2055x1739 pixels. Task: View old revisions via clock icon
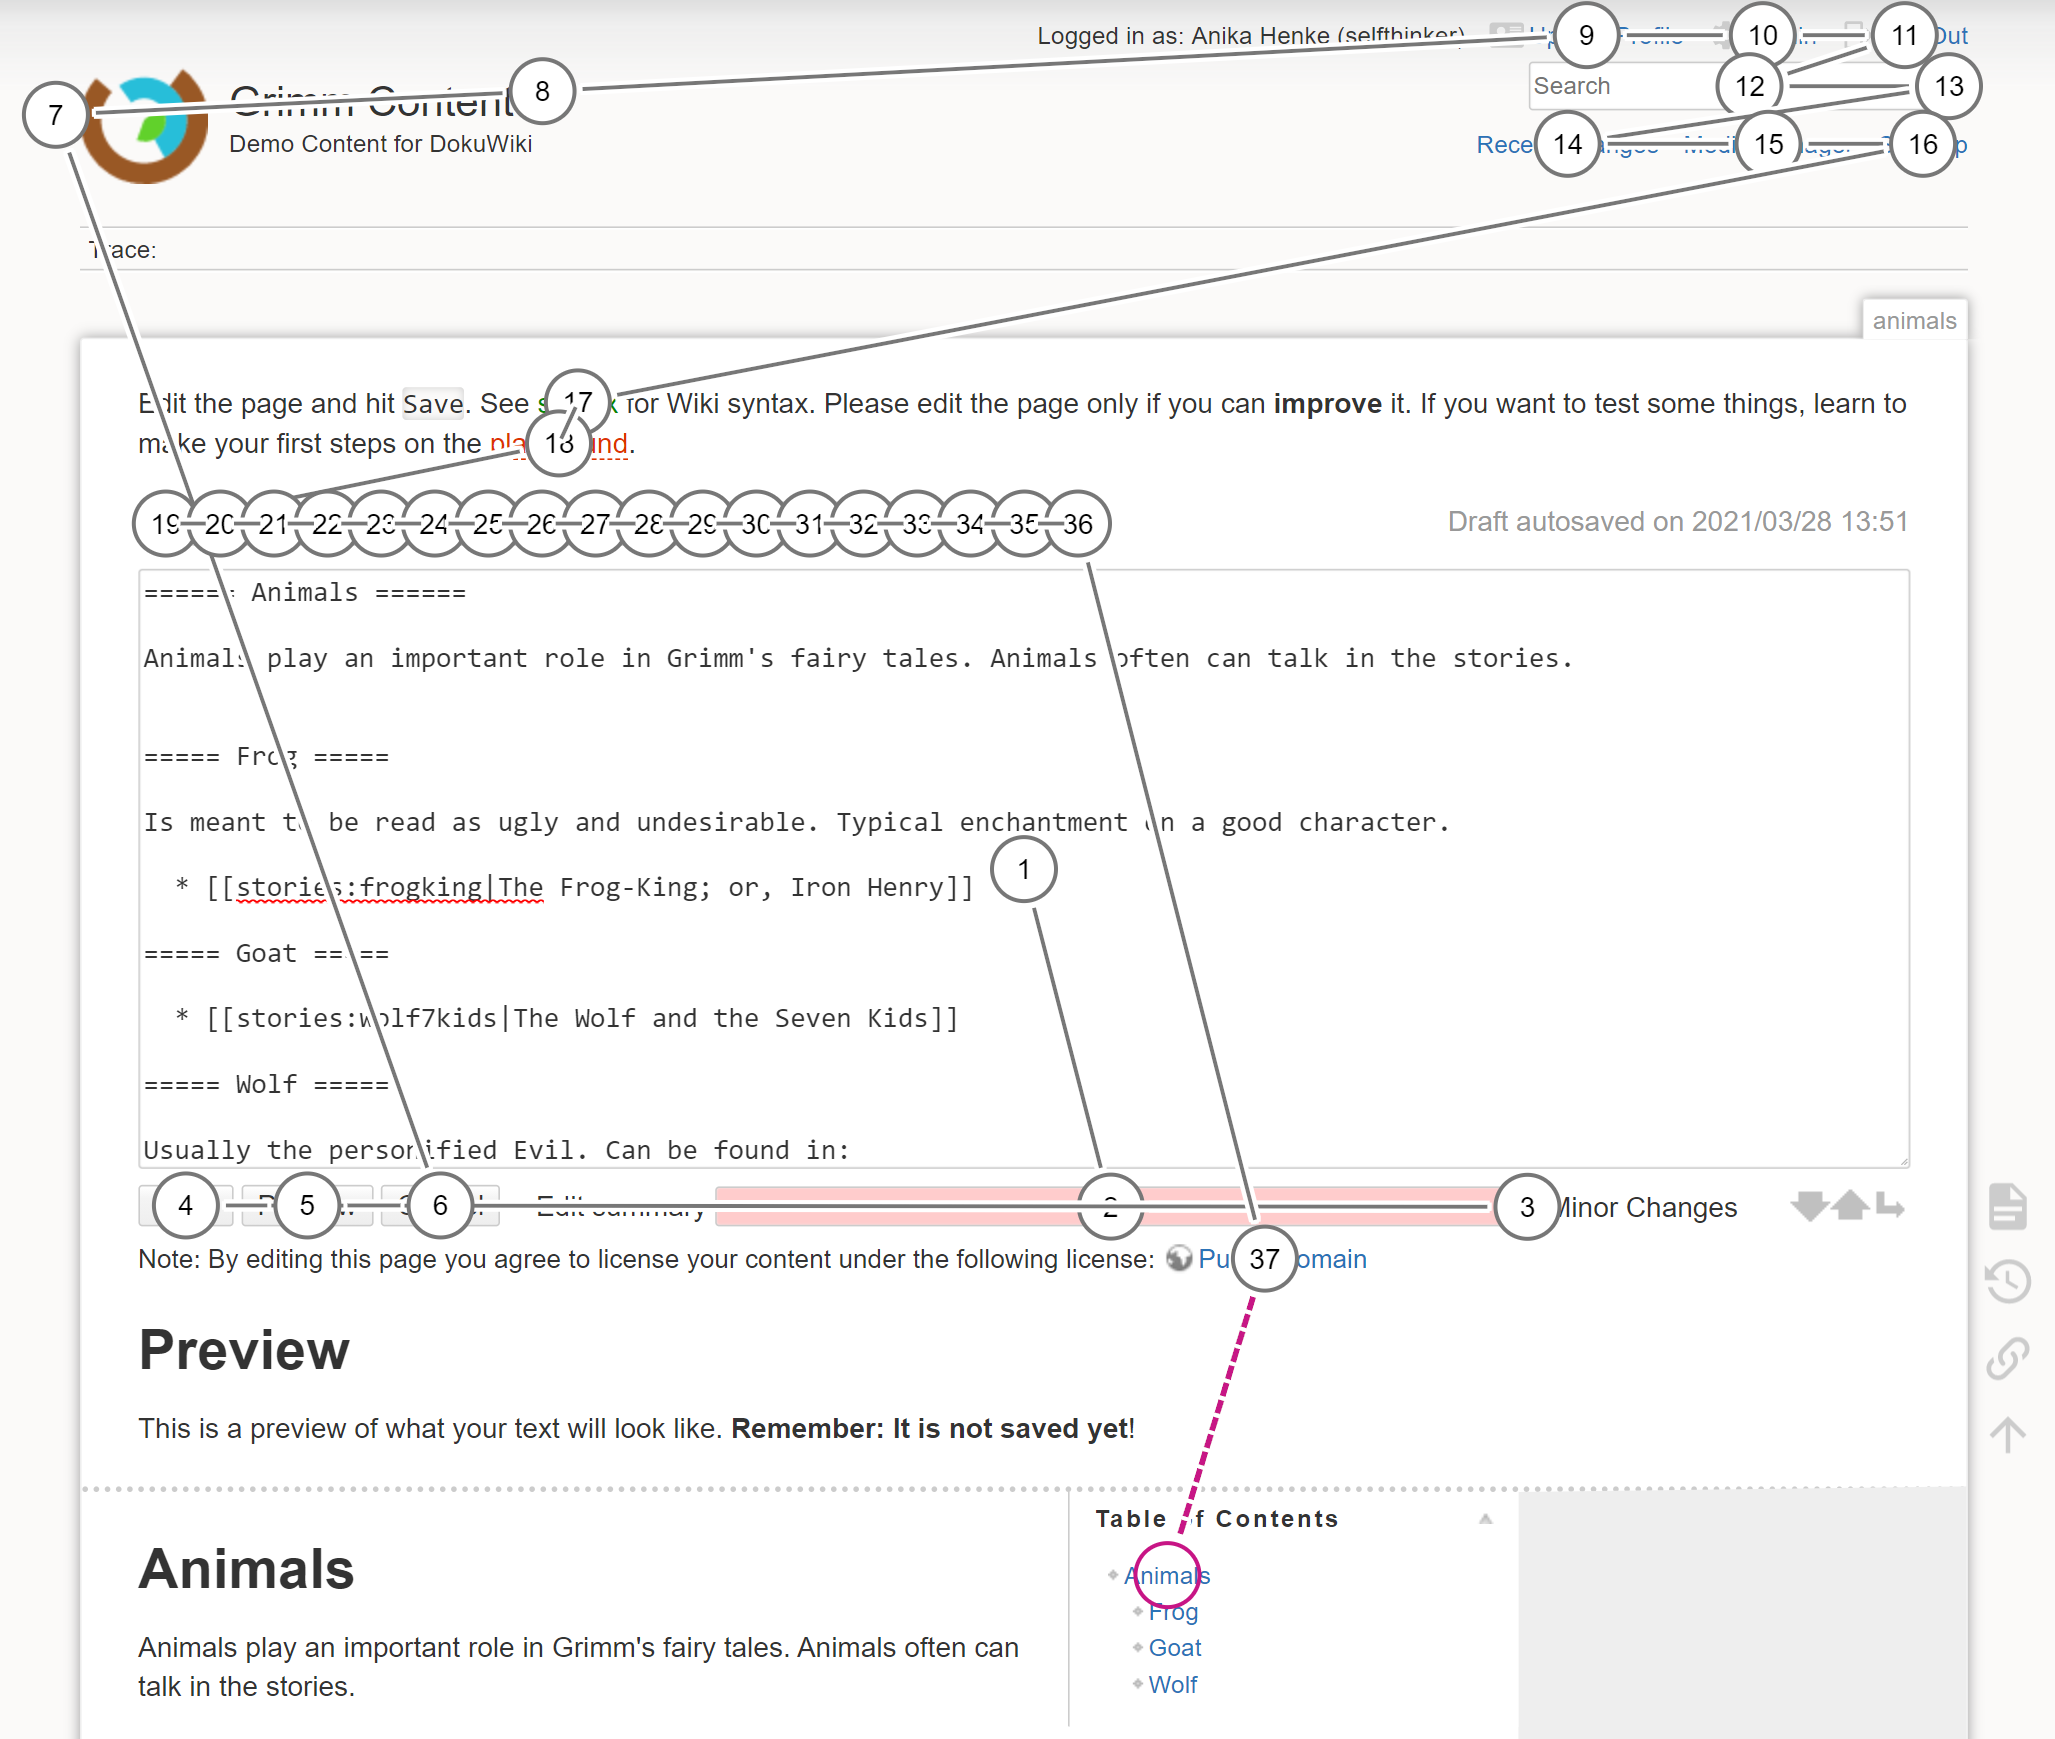(x=2007, y=1283)
